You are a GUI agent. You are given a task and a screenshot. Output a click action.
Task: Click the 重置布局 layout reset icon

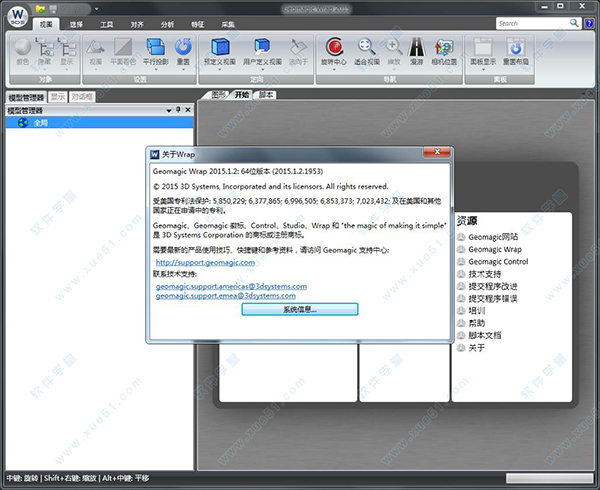tap(515, 47)
